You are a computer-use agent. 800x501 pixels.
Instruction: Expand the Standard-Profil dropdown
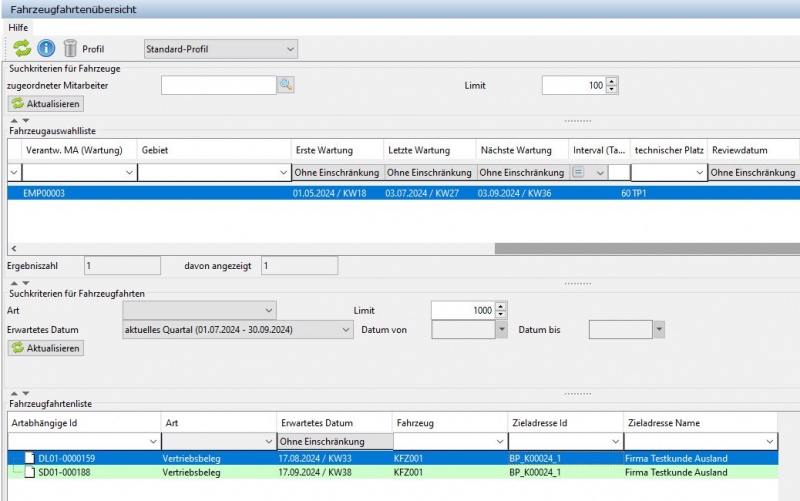[290, 48]
